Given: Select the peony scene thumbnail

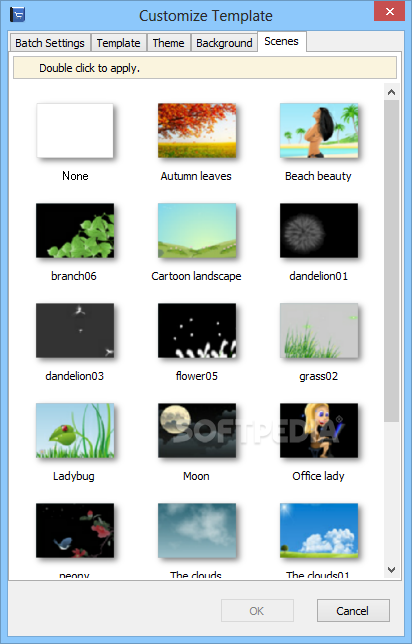Looking at the screenshot, I should 75,530.
